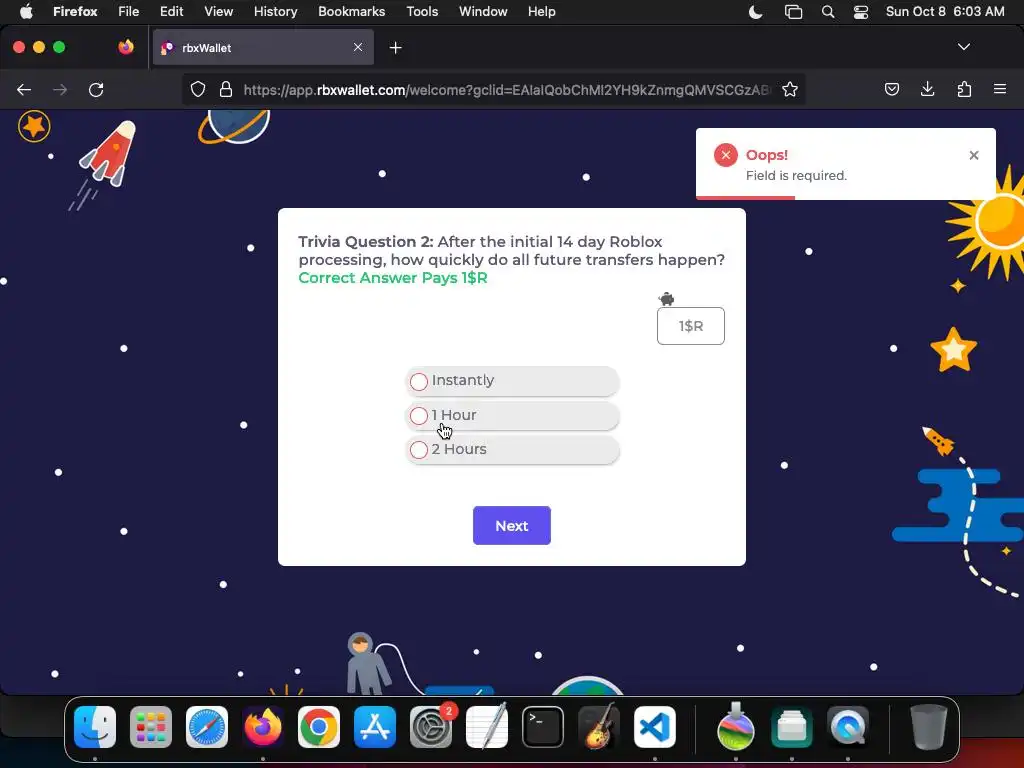Image resolution: width=1024 pixels, height=768 pixels.
Task: Open Firefox hamburger application menu
Action: point(1000,89)
